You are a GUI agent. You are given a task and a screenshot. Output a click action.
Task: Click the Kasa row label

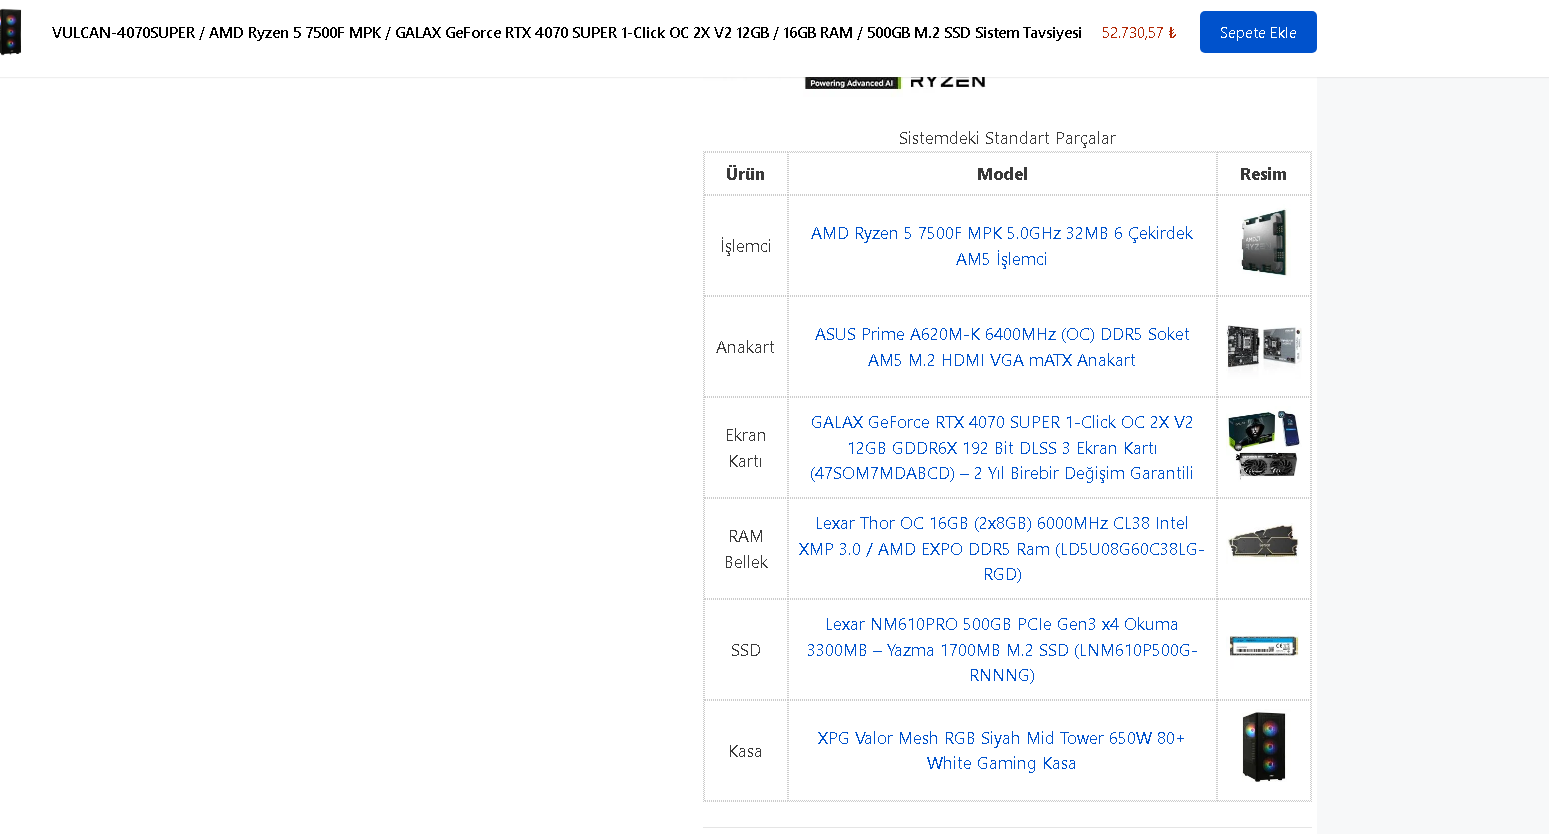(745, 751)
